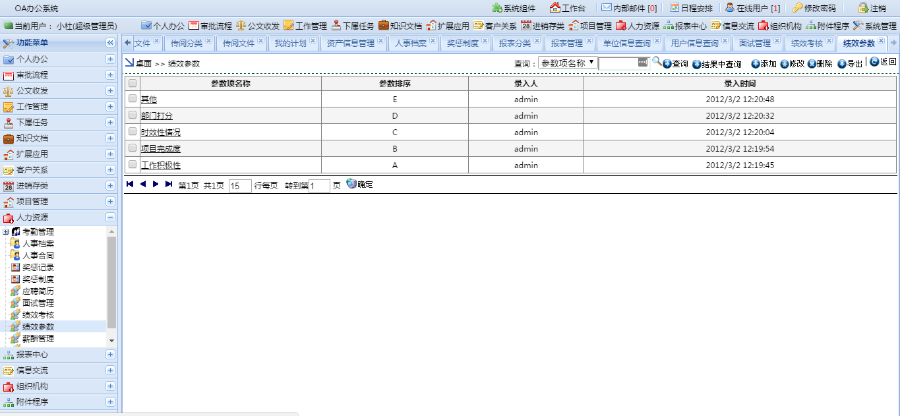
Task: Open 人力资源 in the top toolbar
Action: (x=638, y=26)
